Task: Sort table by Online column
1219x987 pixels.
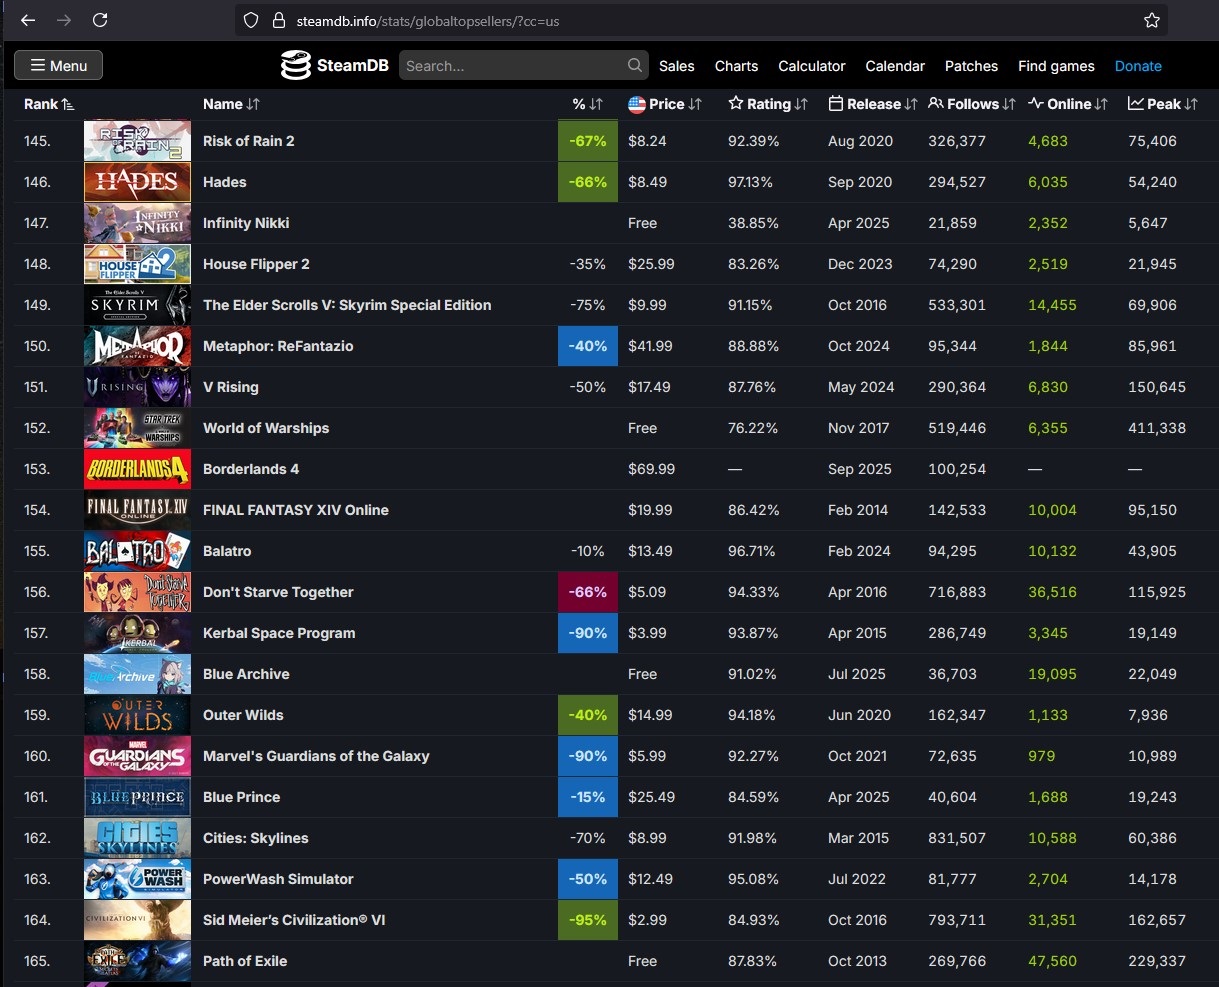Action: pos(1068,104)
